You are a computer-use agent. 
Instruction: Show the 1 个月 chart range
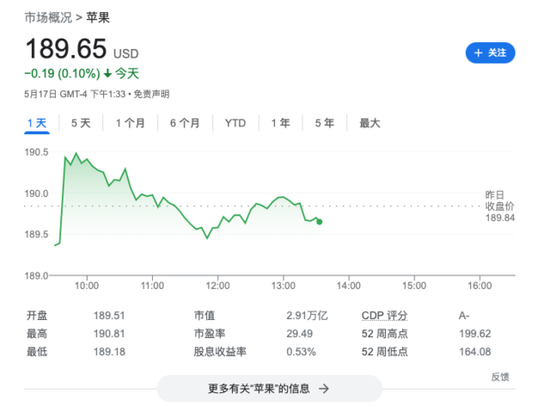(130, 123)
